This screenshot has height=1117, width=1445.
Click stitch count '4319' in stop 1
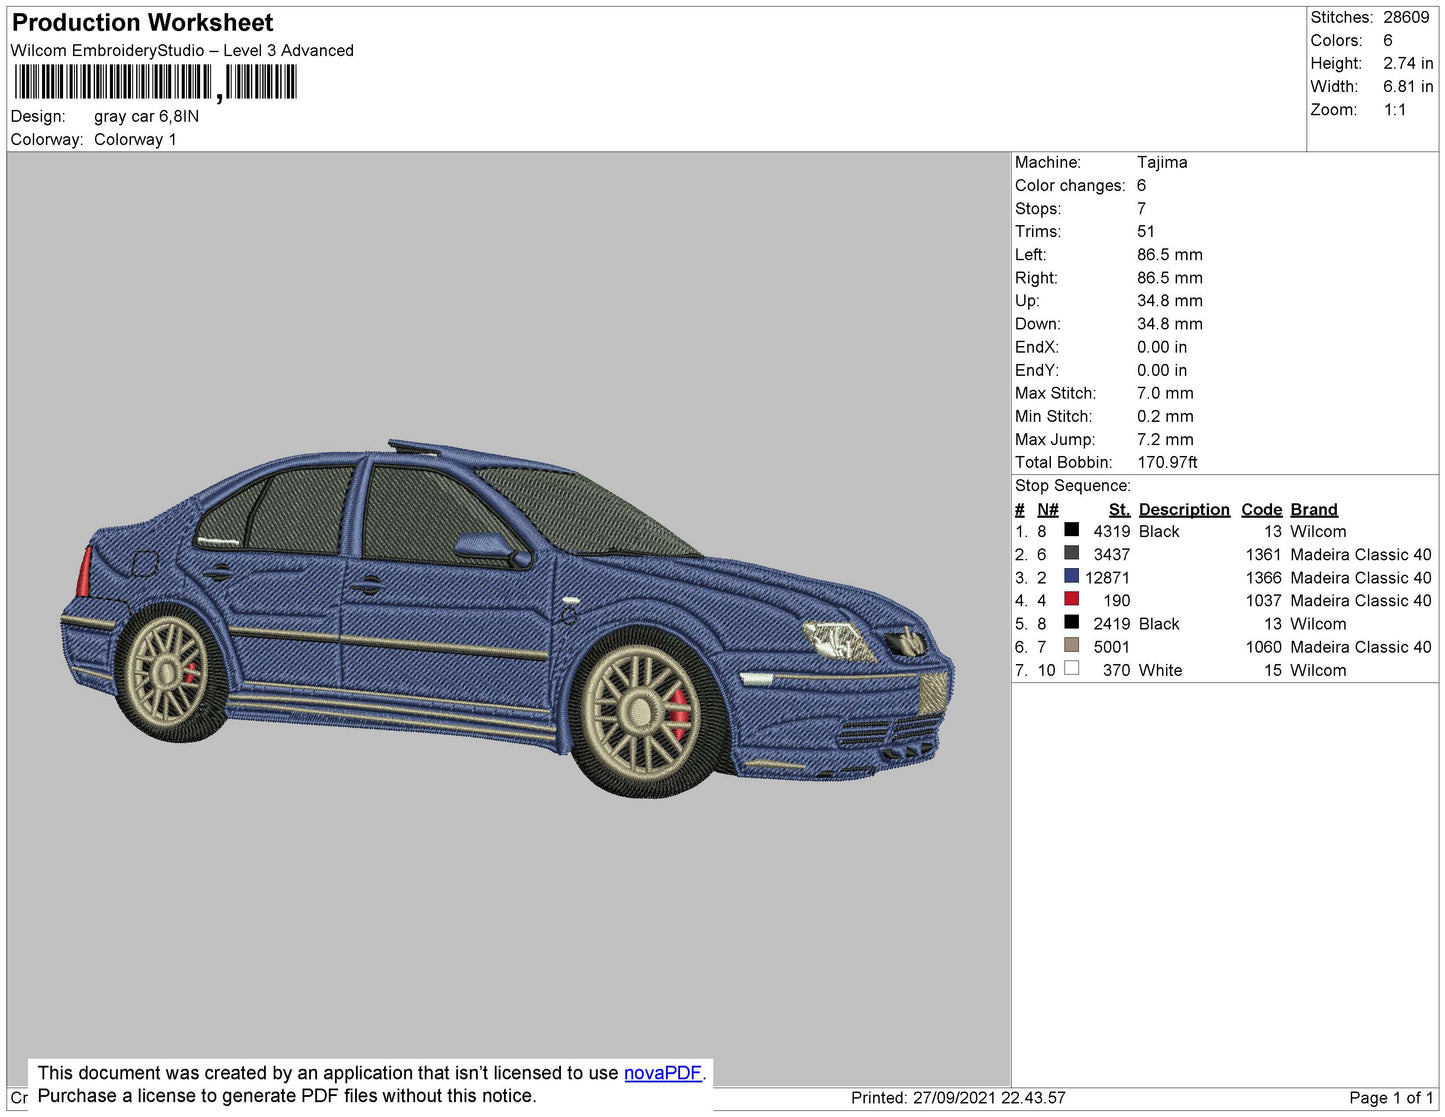(x=1112, y=532)
